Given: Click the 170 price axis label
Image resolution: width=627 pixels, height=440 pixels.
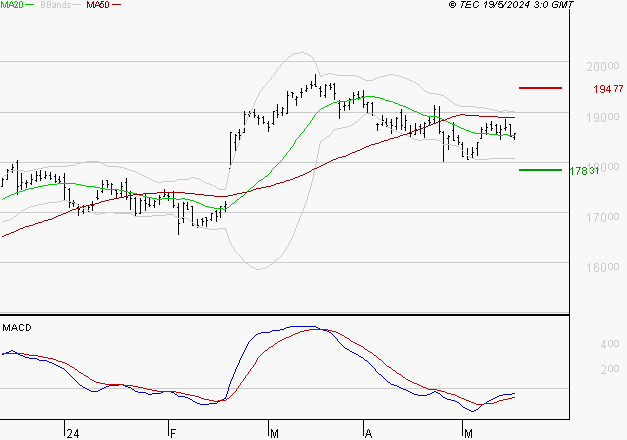Looking at the screenshot, I should [x=603, y=218].
